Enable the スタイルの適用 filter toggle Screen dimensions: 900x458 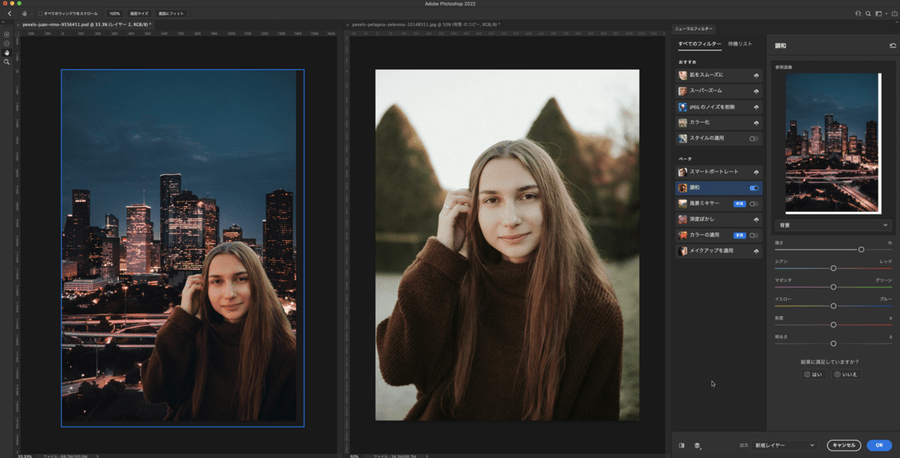click(x=754, y=138)
